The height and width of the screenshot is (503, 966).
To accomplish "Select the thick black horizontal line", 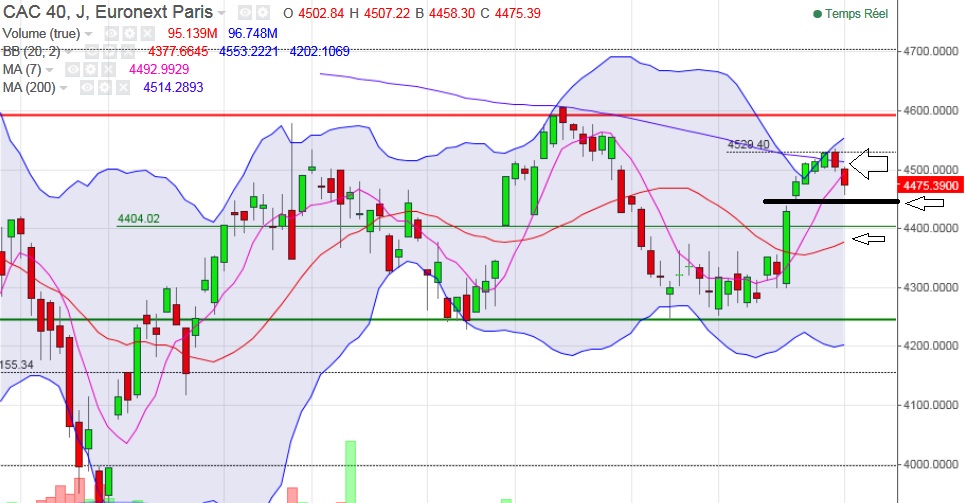I will [x=831, y=202].
